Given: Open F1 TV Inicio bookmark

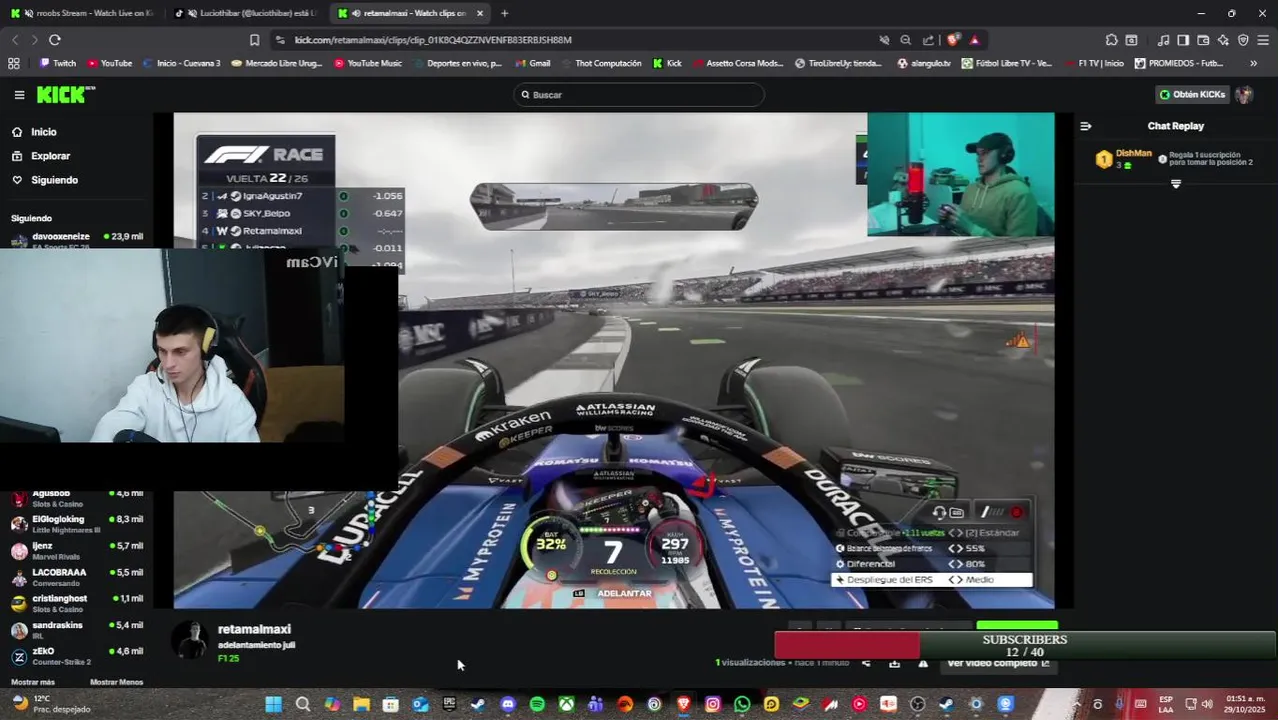Looking at the screenshot, I should tap(1093, 63).
